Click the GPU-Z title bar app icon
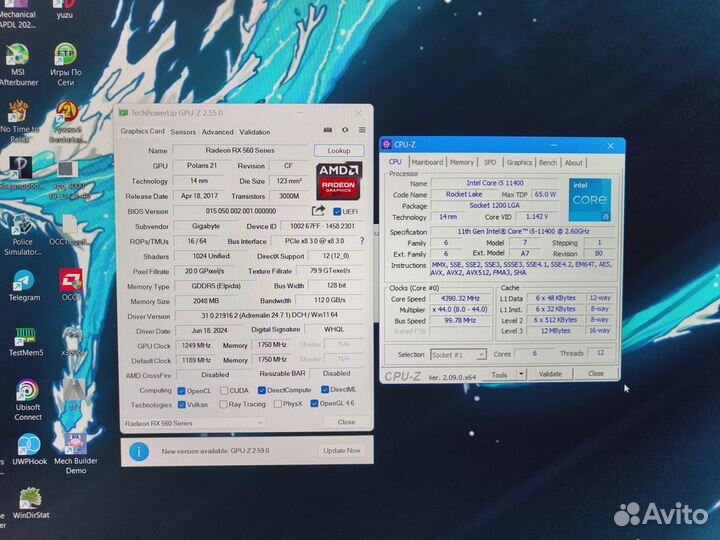The height and width of the screenshot is (540, 720). tap(124, 112)
